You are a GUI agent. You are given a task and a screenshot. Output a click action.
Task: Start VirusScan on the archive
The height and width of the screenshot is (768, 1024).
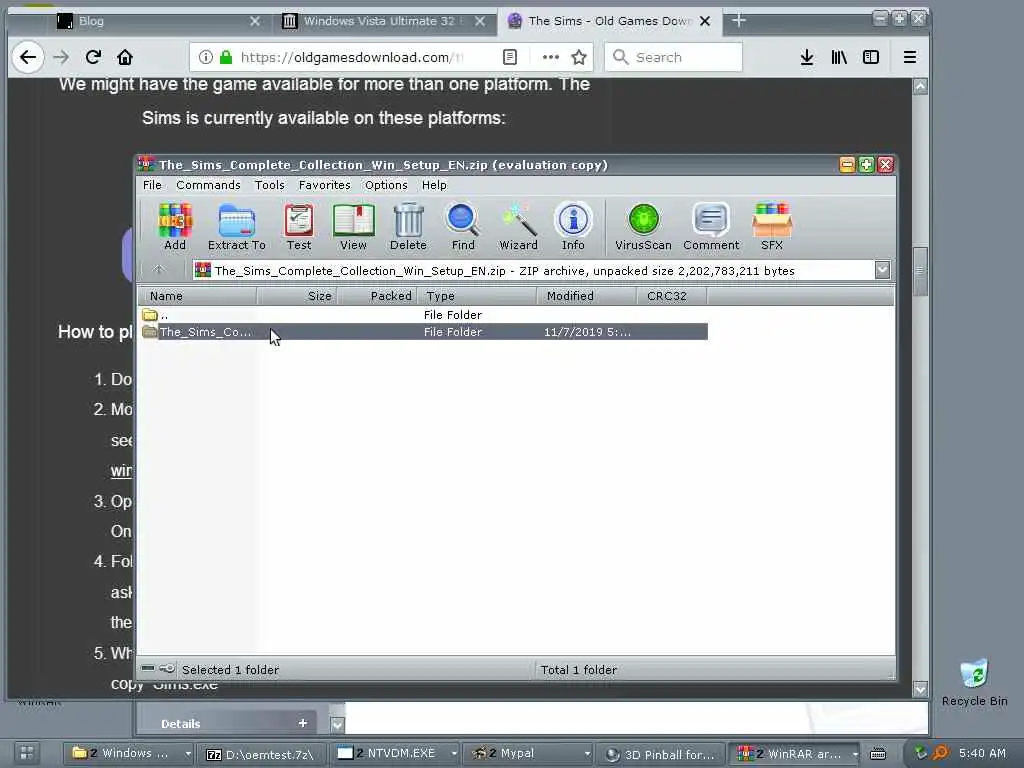pos(643,227)
